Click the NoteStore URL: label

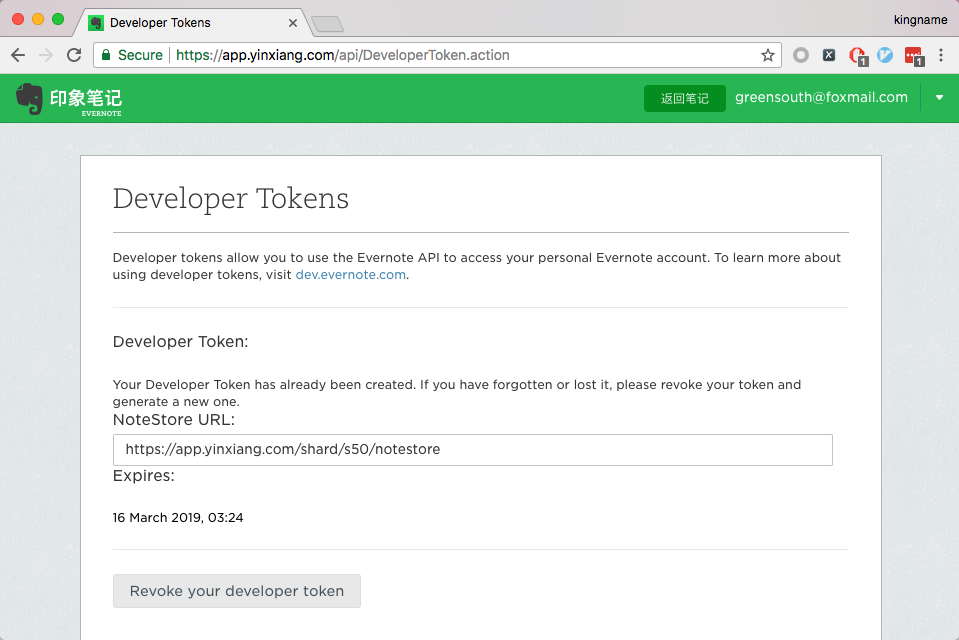tap(174, 420)
